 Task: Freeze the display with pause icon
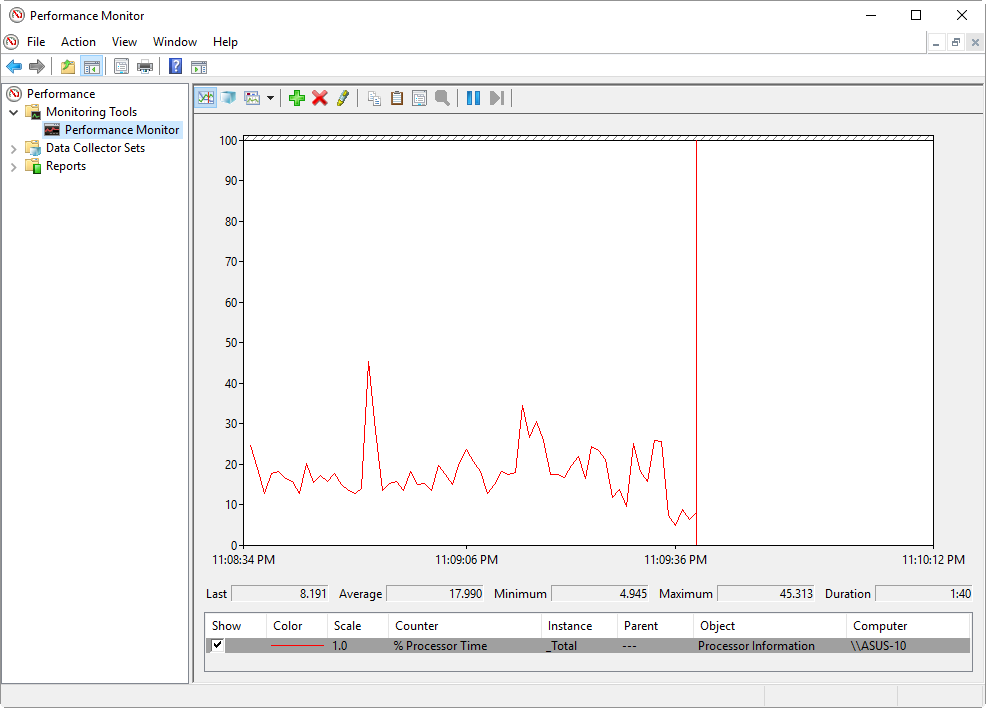coord(473,98)
